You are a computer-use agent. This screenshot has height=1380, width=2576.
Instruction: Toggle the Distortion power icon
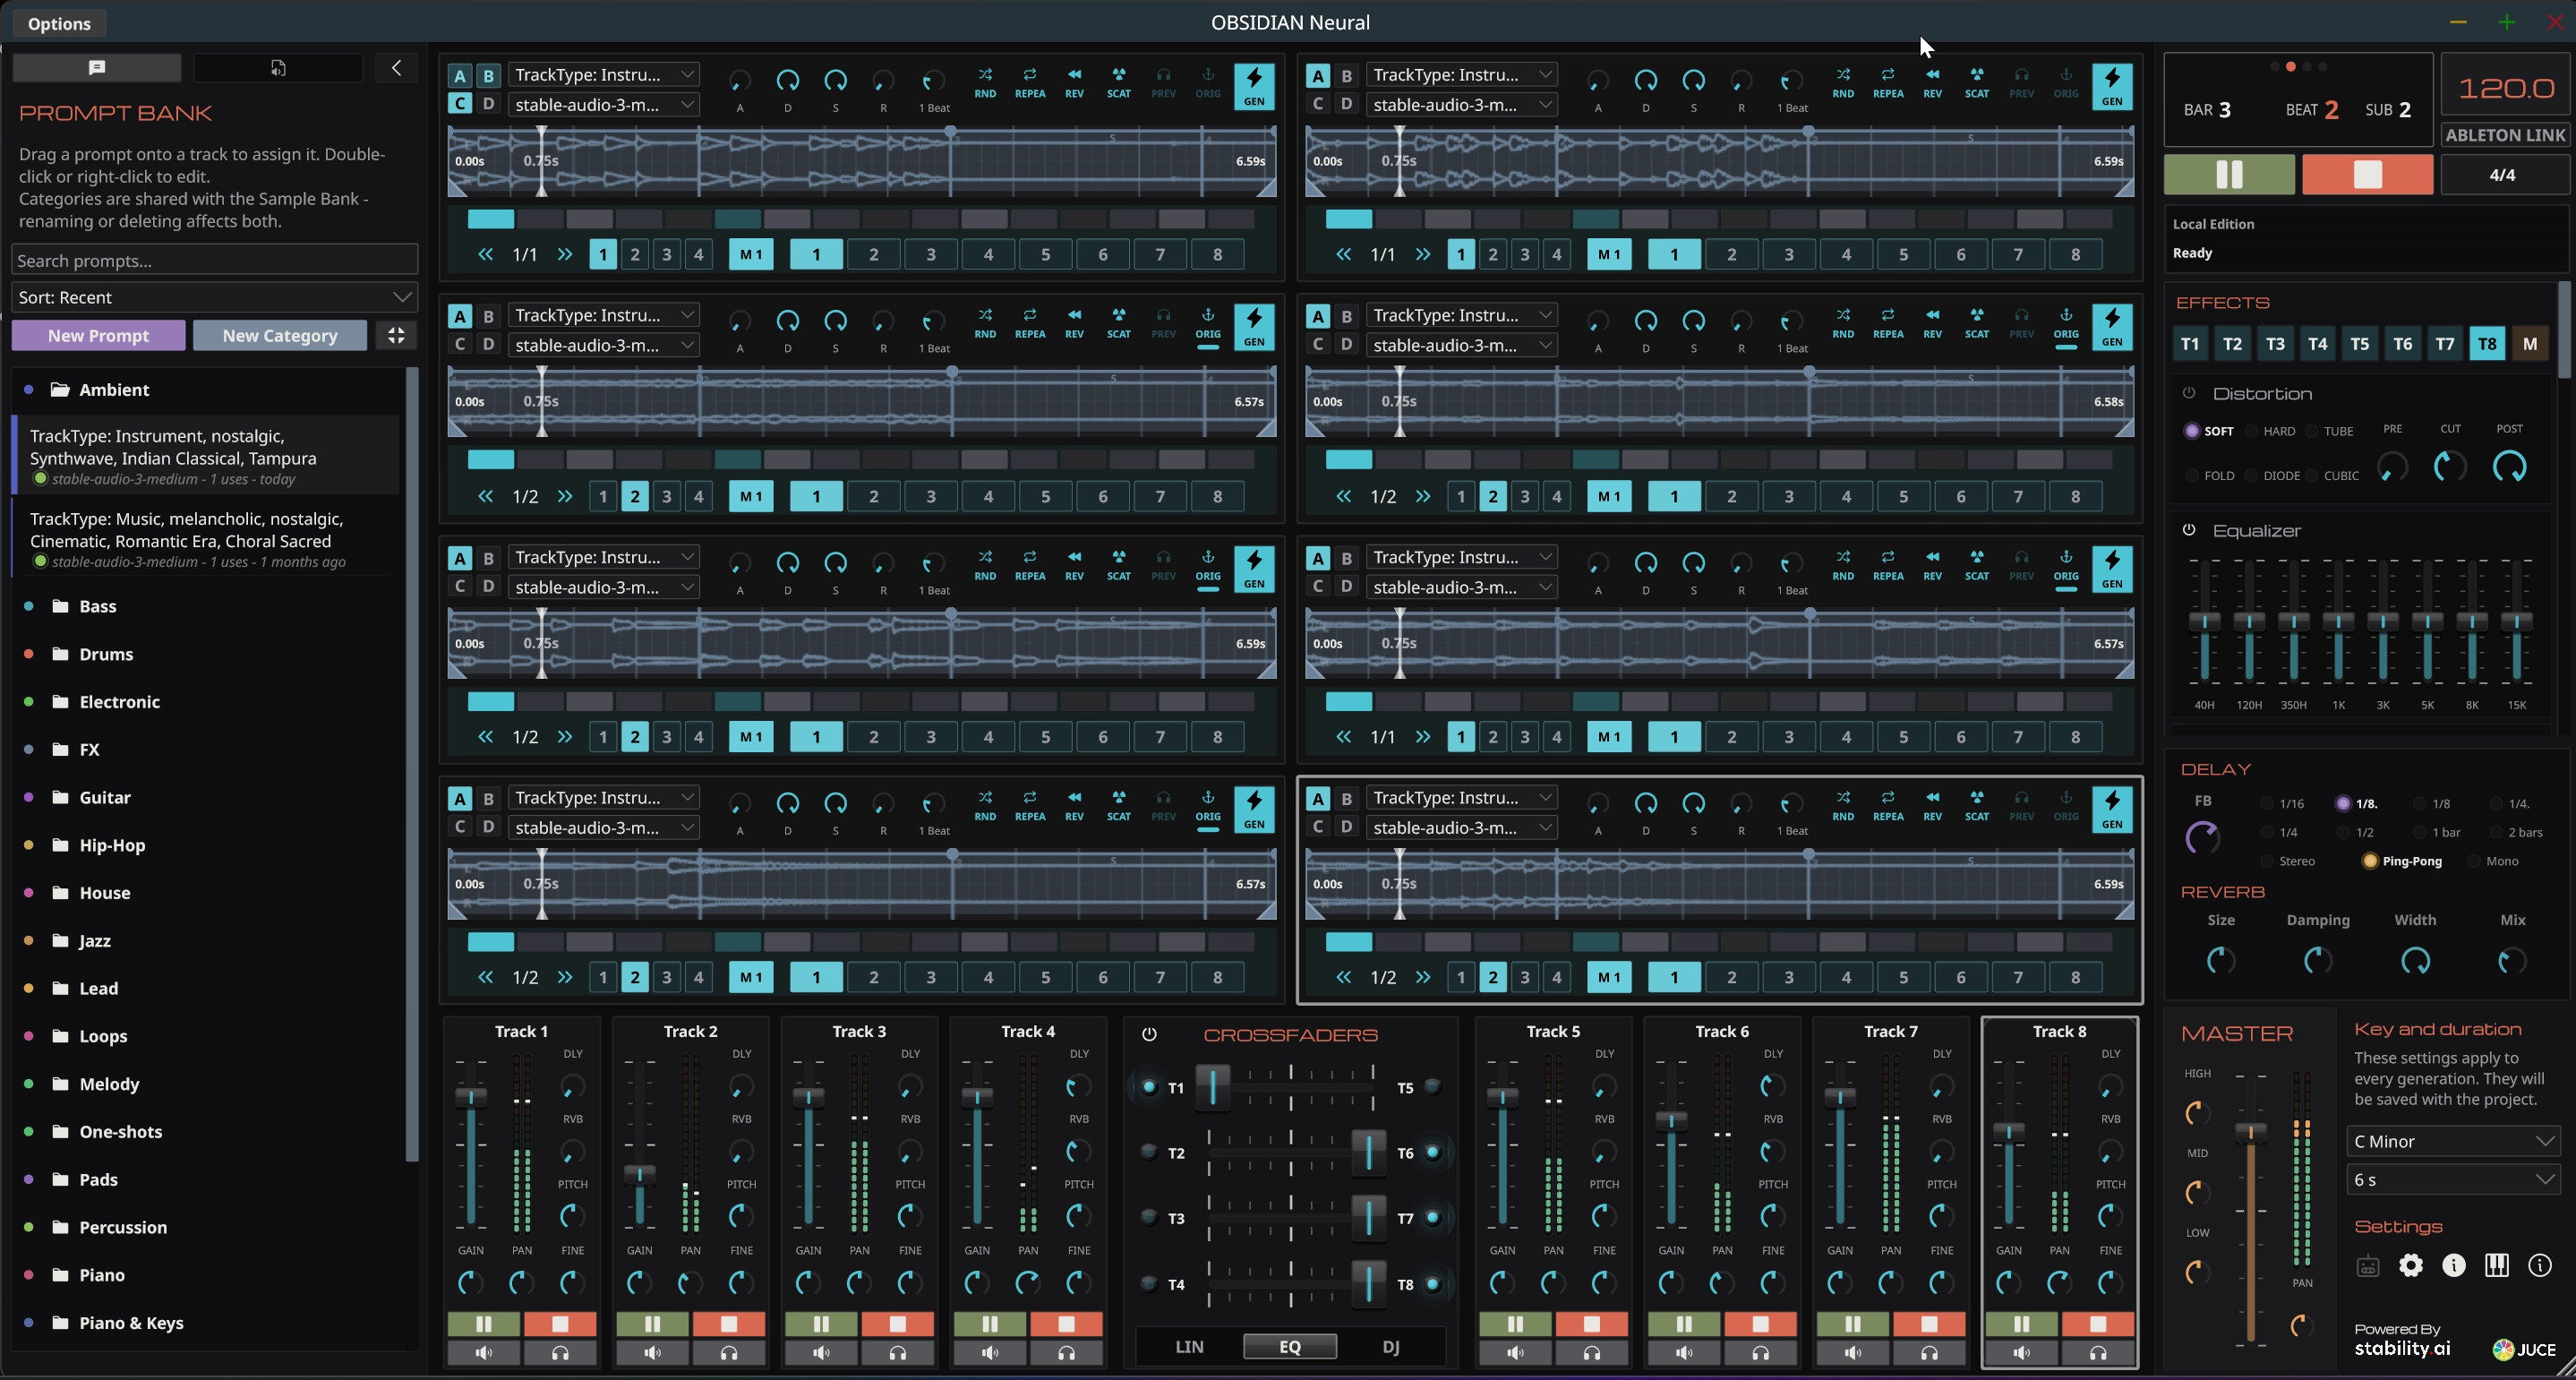click(x=2189, y=394)
